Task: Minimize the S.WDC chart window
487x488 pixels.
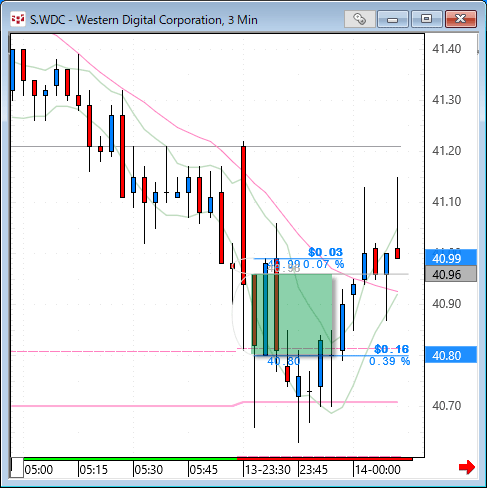Action: click(x=393, y=19)
